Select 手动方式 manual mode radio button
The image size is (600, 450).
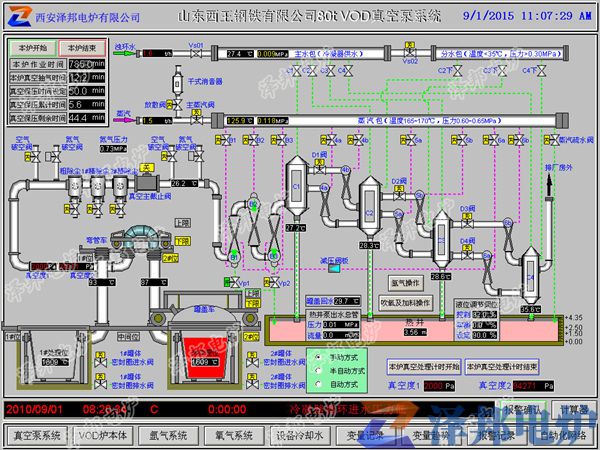(x=318, y=356)
